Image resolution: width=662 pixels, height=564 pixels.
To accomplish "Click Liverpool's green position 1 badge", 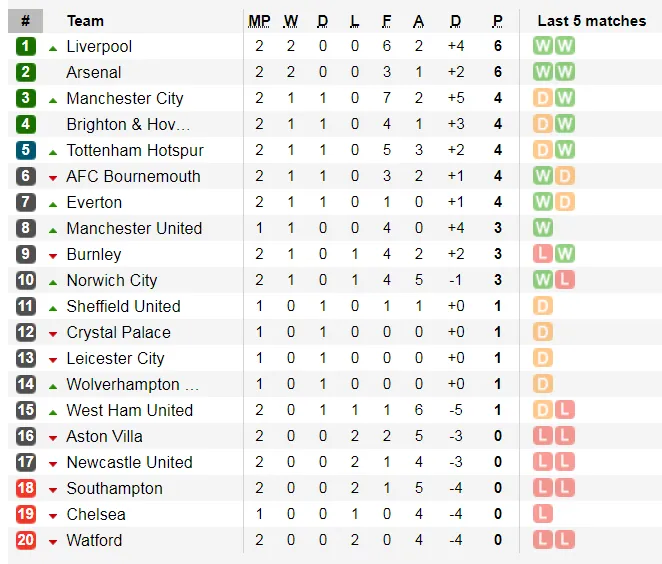I will coord(26,46).
